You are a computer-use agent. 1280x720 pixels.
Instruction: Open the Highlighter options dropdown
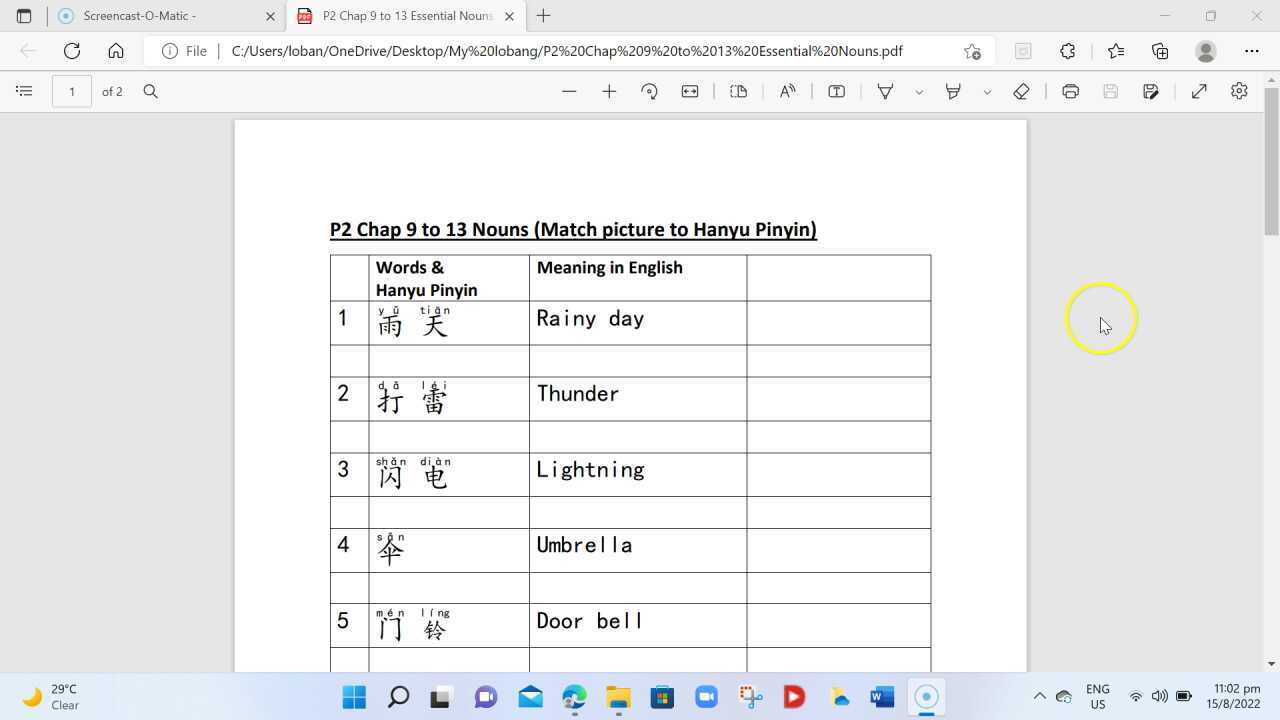(x=987, y=91)
